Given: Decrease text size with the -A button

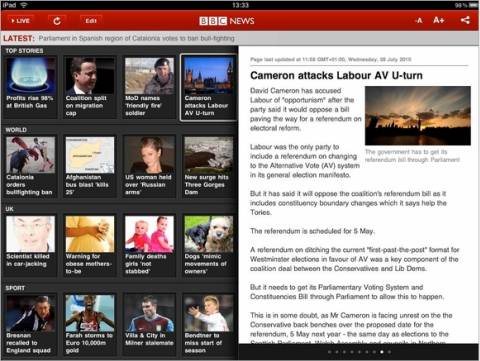Looking at the screenshot, I should (418, 21).
